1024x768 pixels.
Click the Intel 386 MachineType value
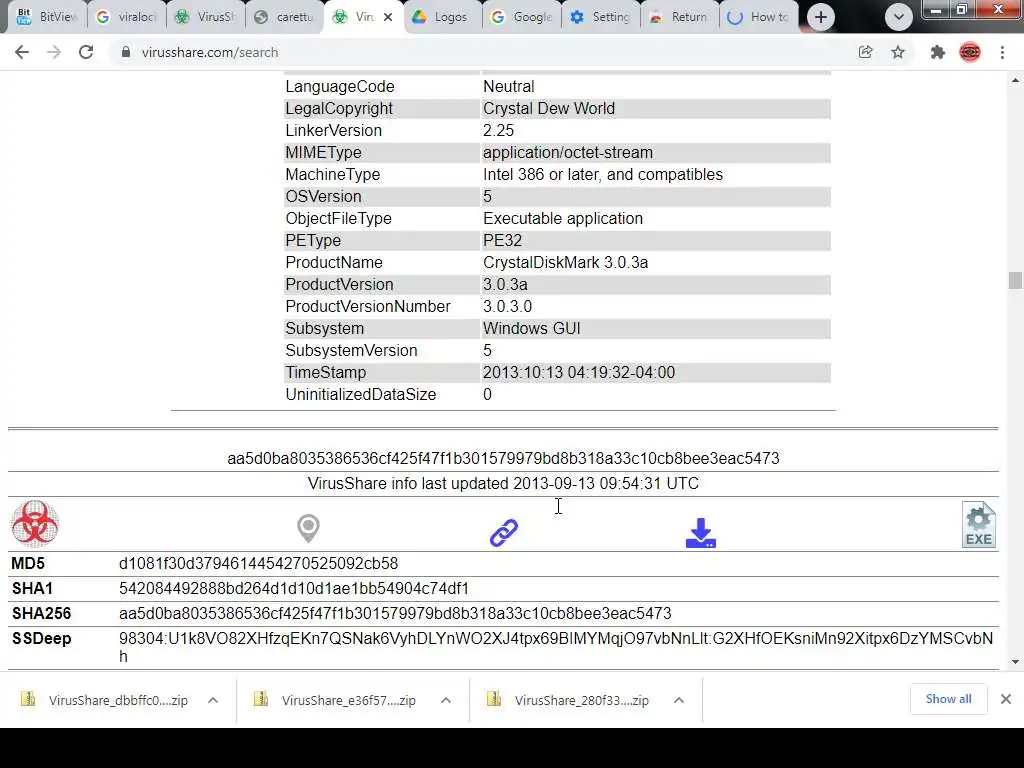(x=603, y=174)
